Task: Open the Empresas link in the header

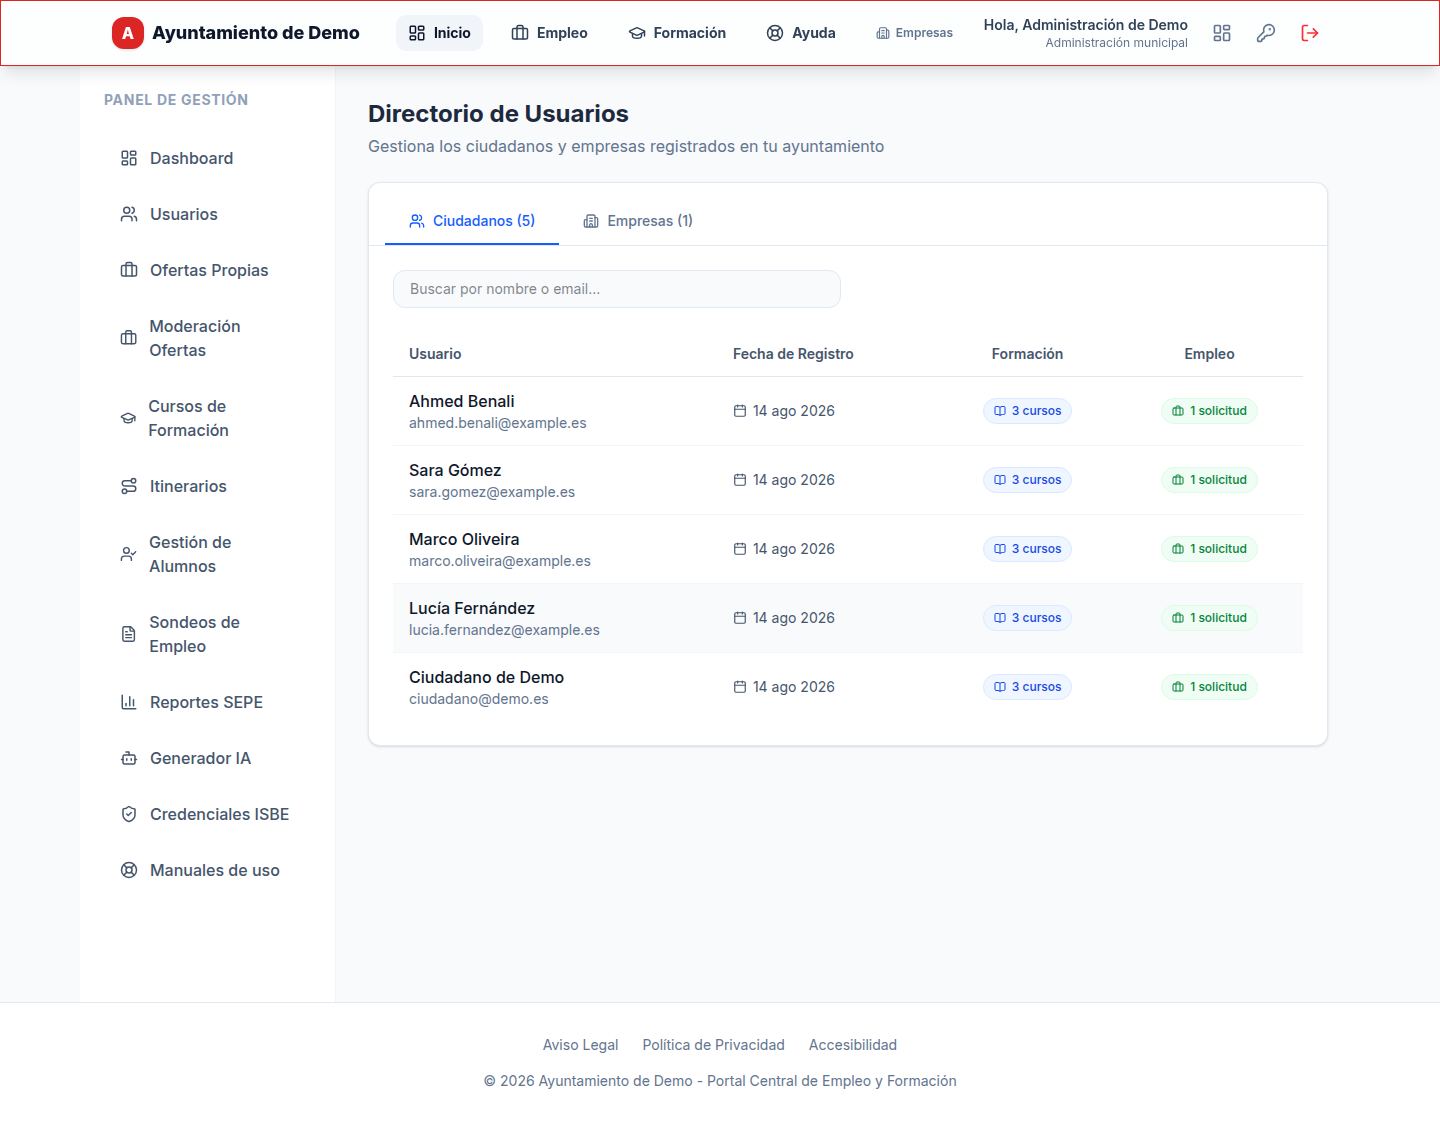Action: (914, 33)
